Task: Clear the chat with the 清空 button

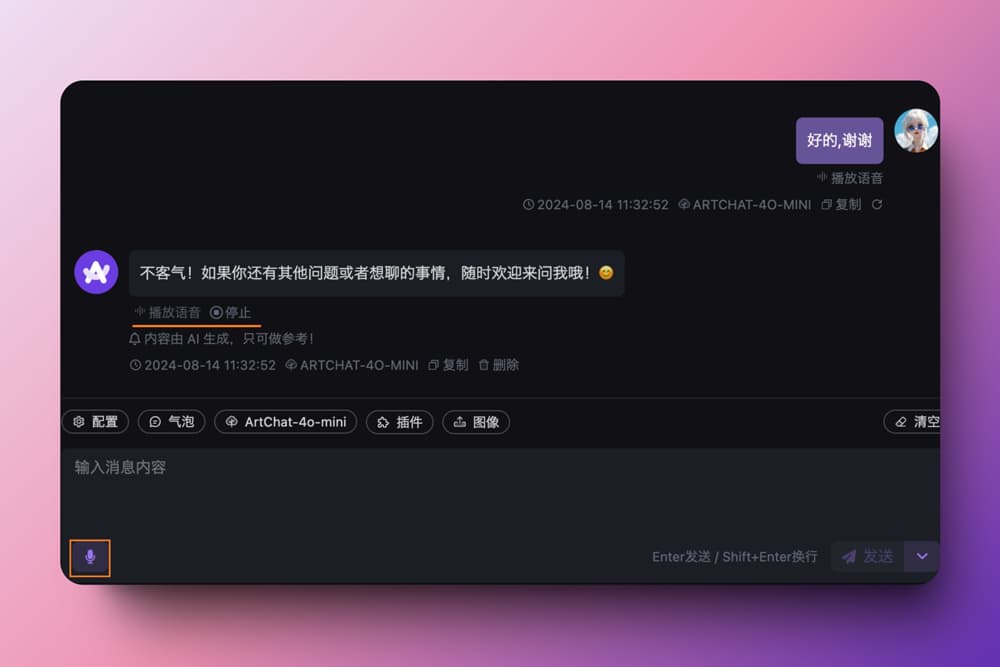Action: (x=915, y=422)
